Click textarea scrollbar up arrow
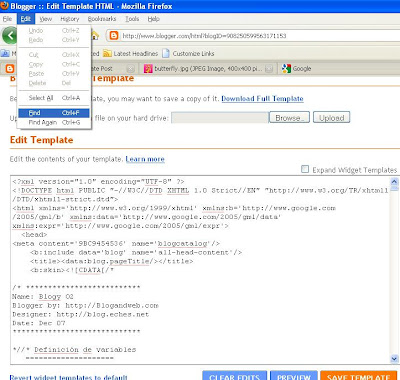400x380 pixels. (x=394, y=182)
